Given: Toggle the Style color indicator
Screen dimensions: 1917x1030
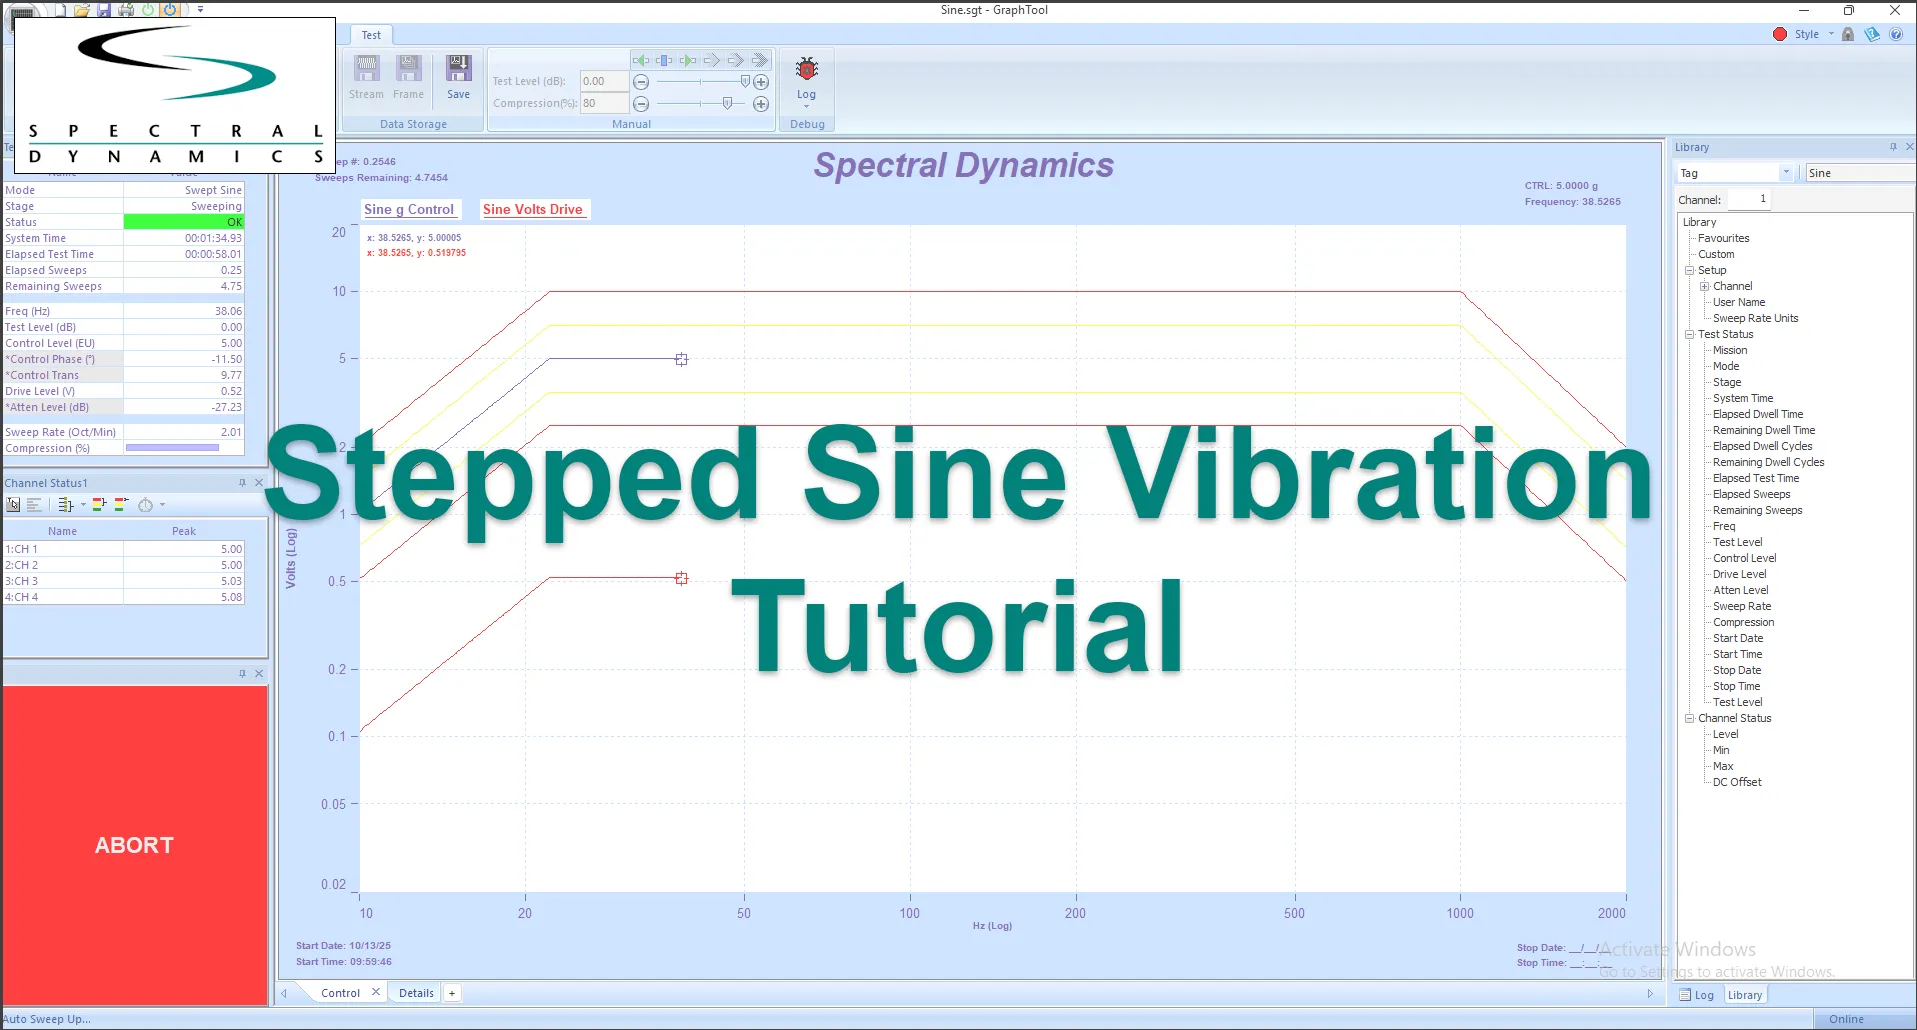Looking at the screenshot, I should (x=1780, y=33).
